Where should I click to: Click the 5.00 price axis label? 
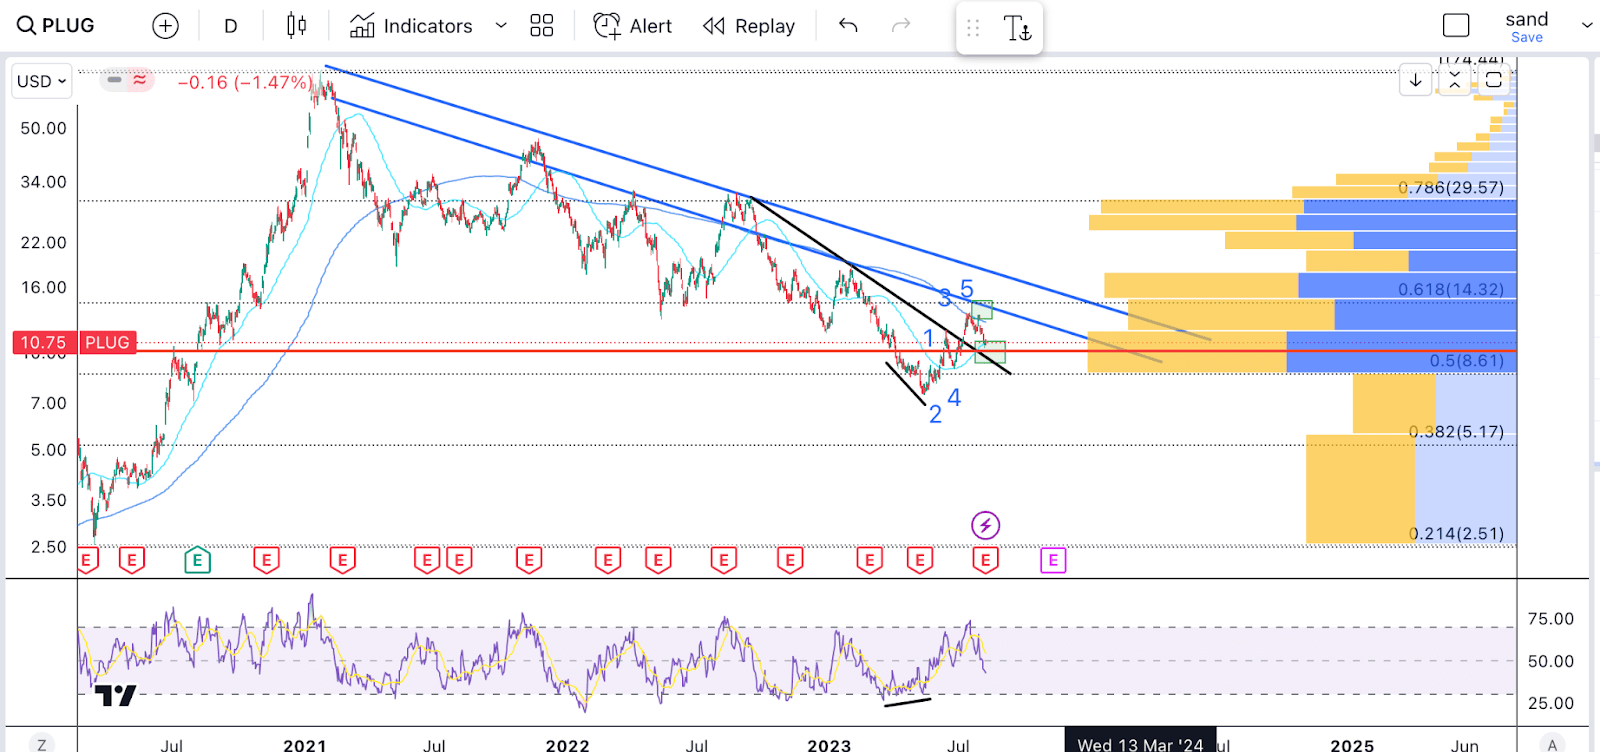tap(48, 450)
